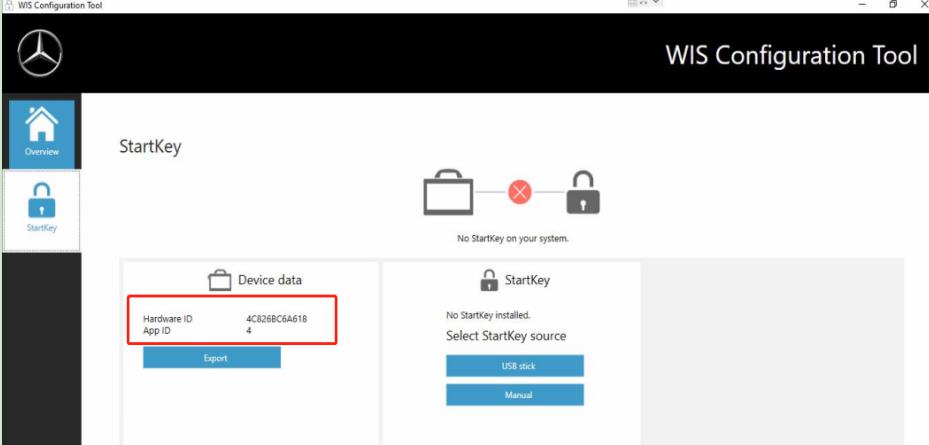Viewport: 929px width, 445px height.
Task: Click the App ID value 4
Action: [249, 331]
